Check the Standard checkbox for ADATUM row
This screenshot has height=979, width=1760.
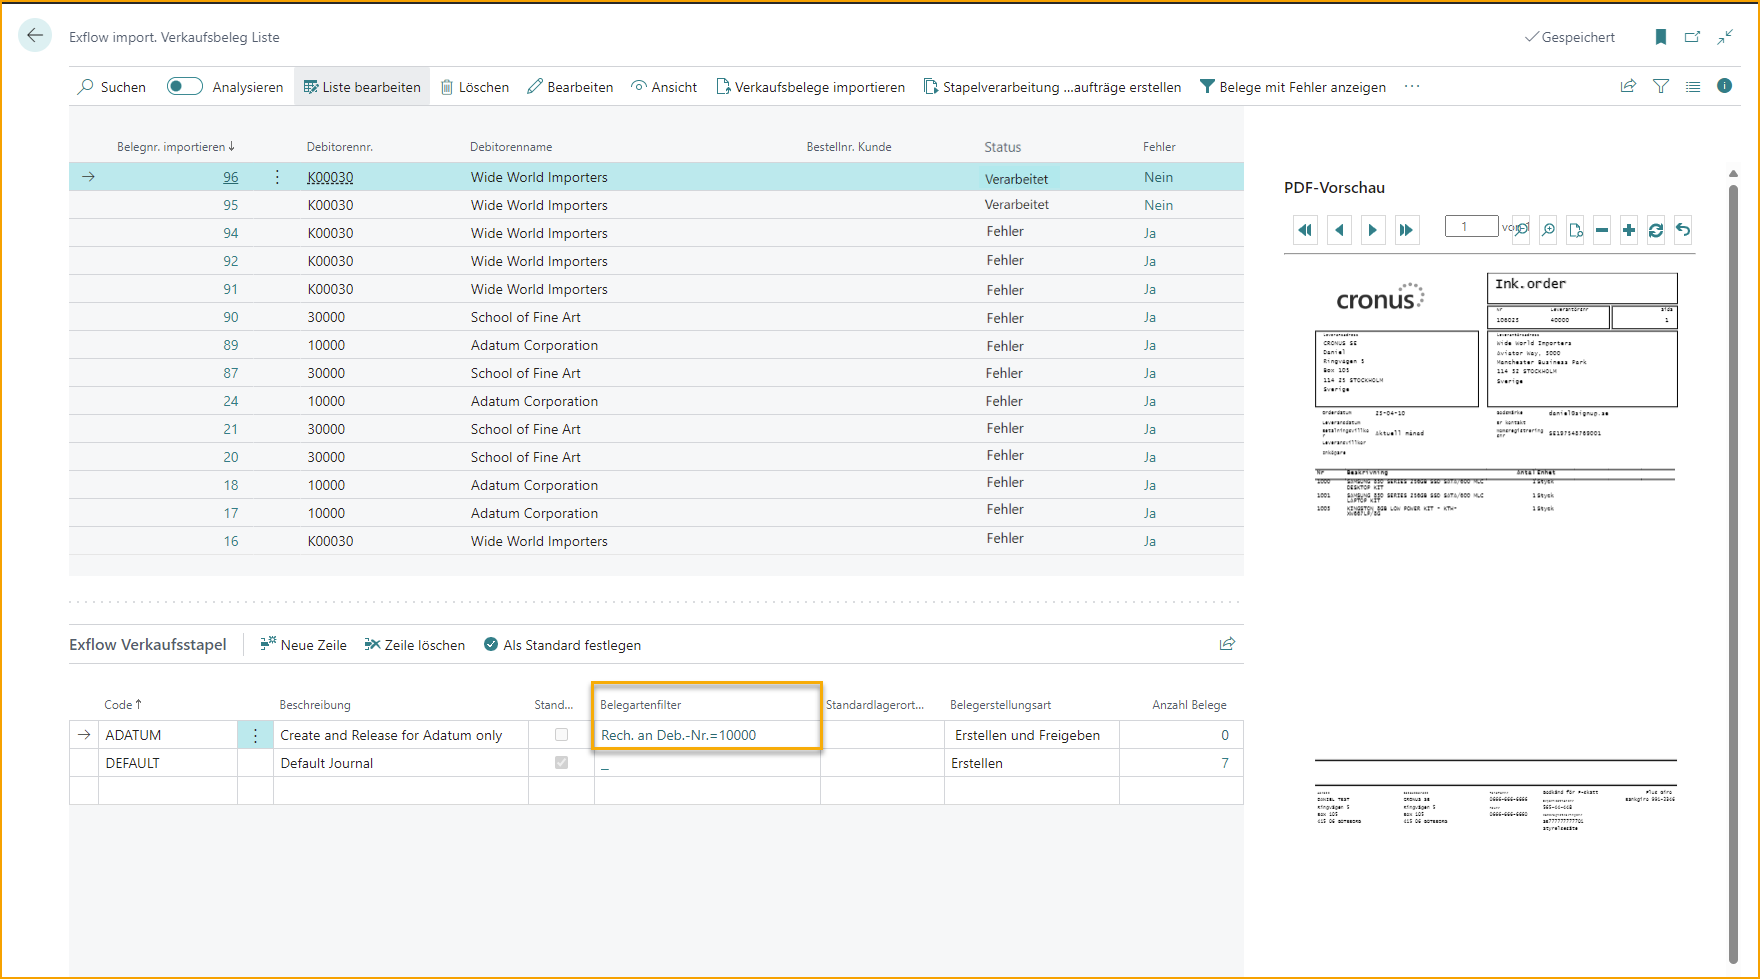[x=561, y=735]
